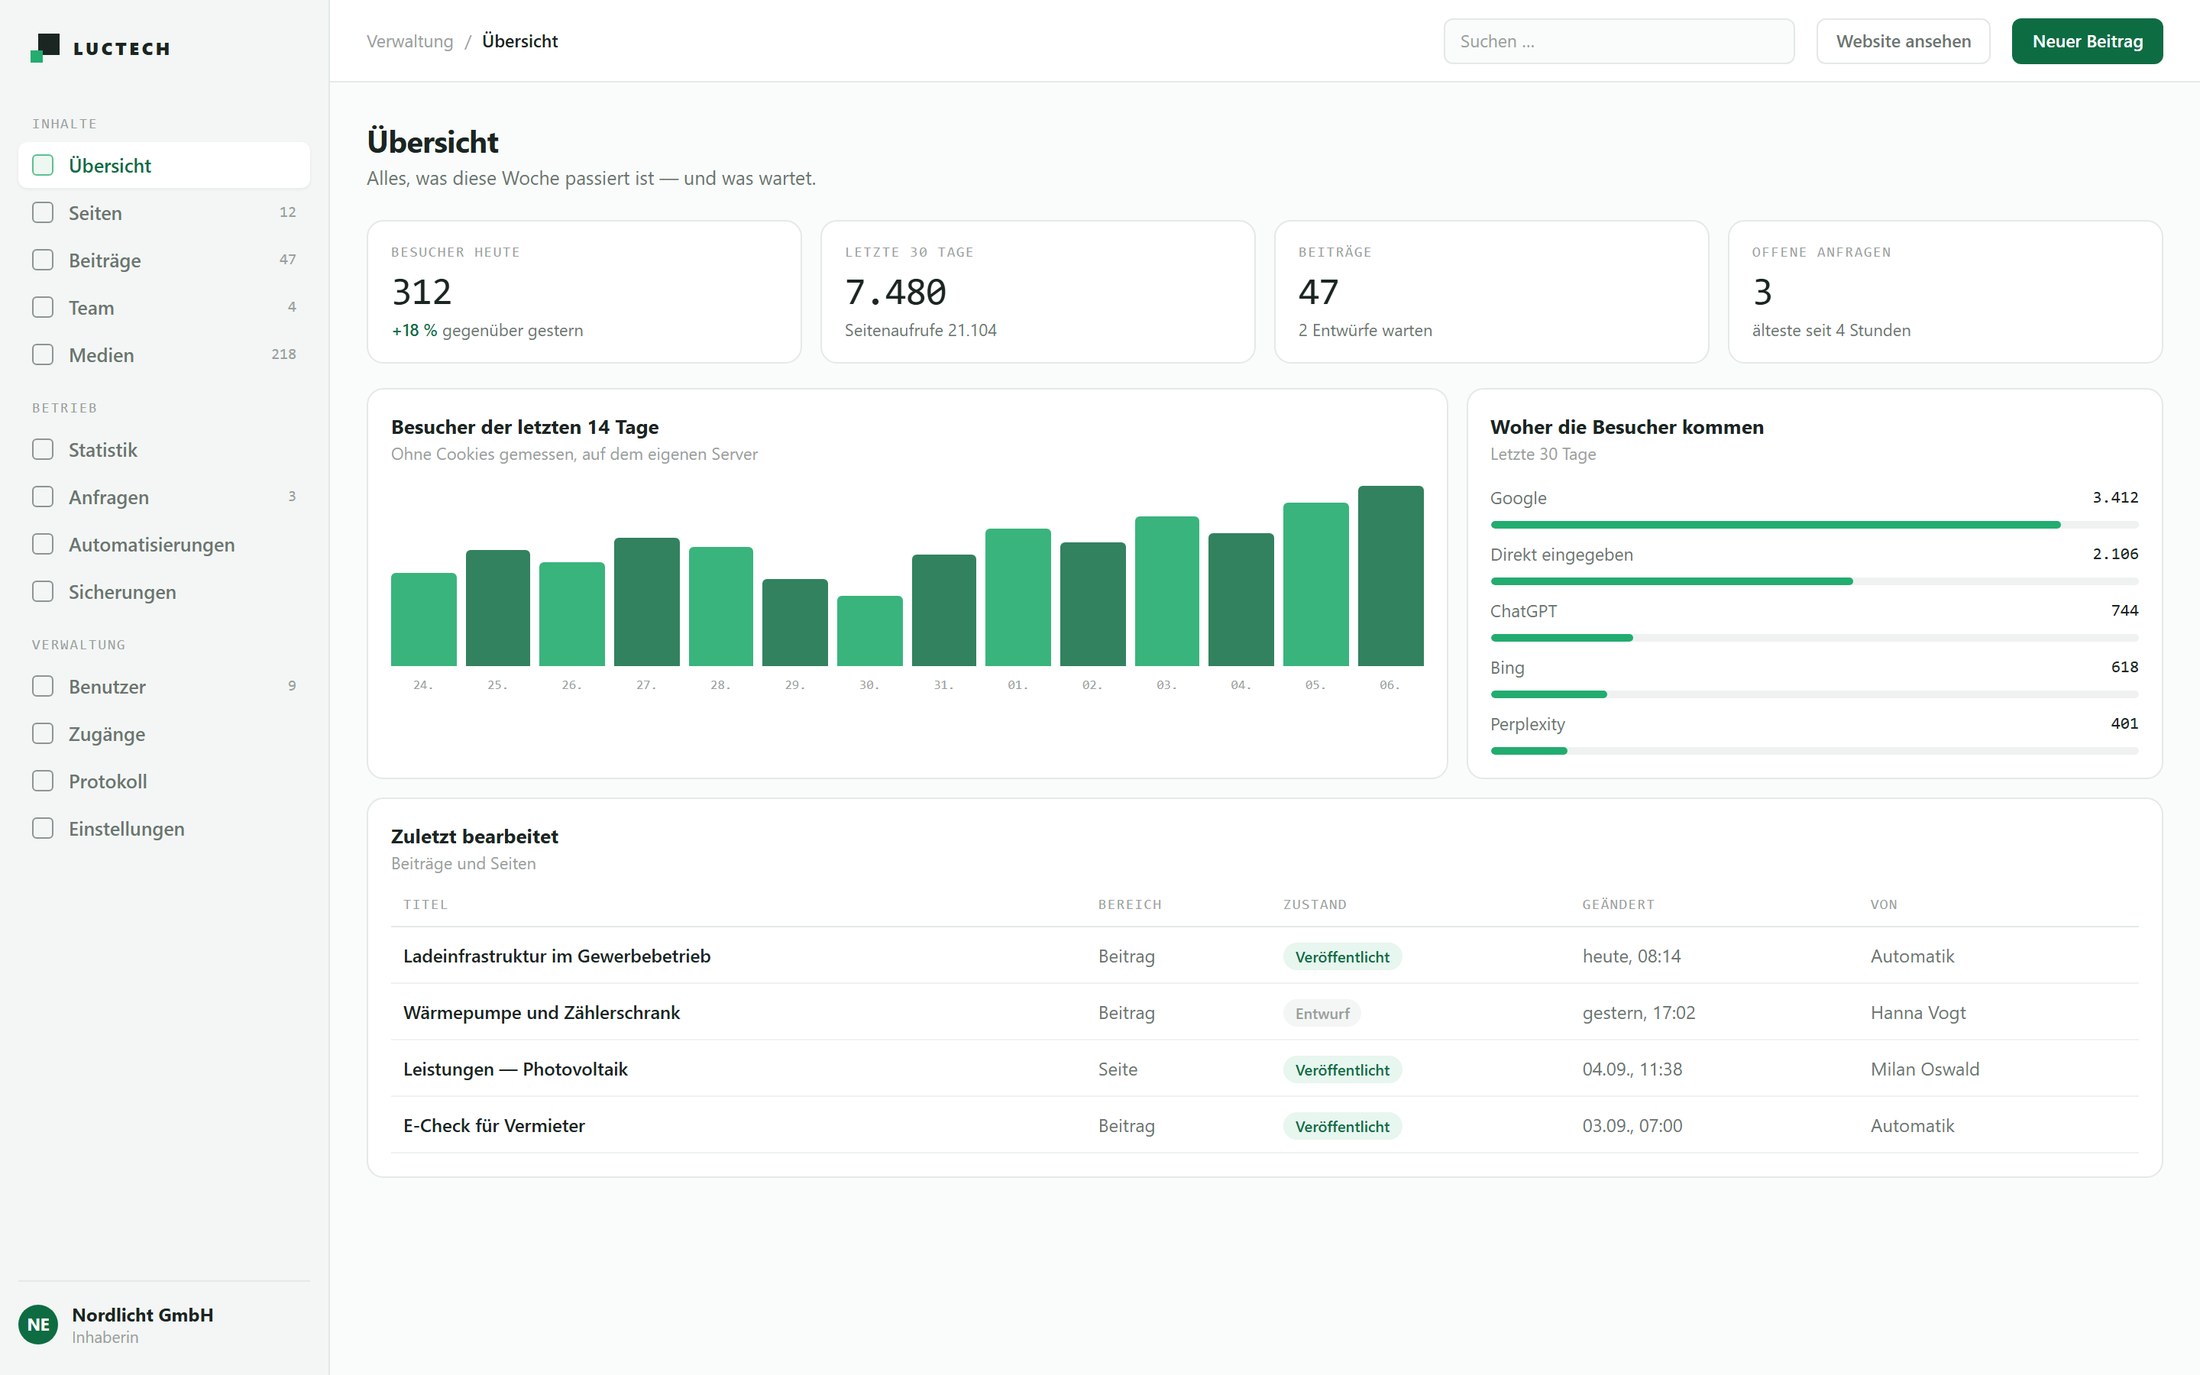Click the Benutzer sidebar icon

[x=43, y=686]
